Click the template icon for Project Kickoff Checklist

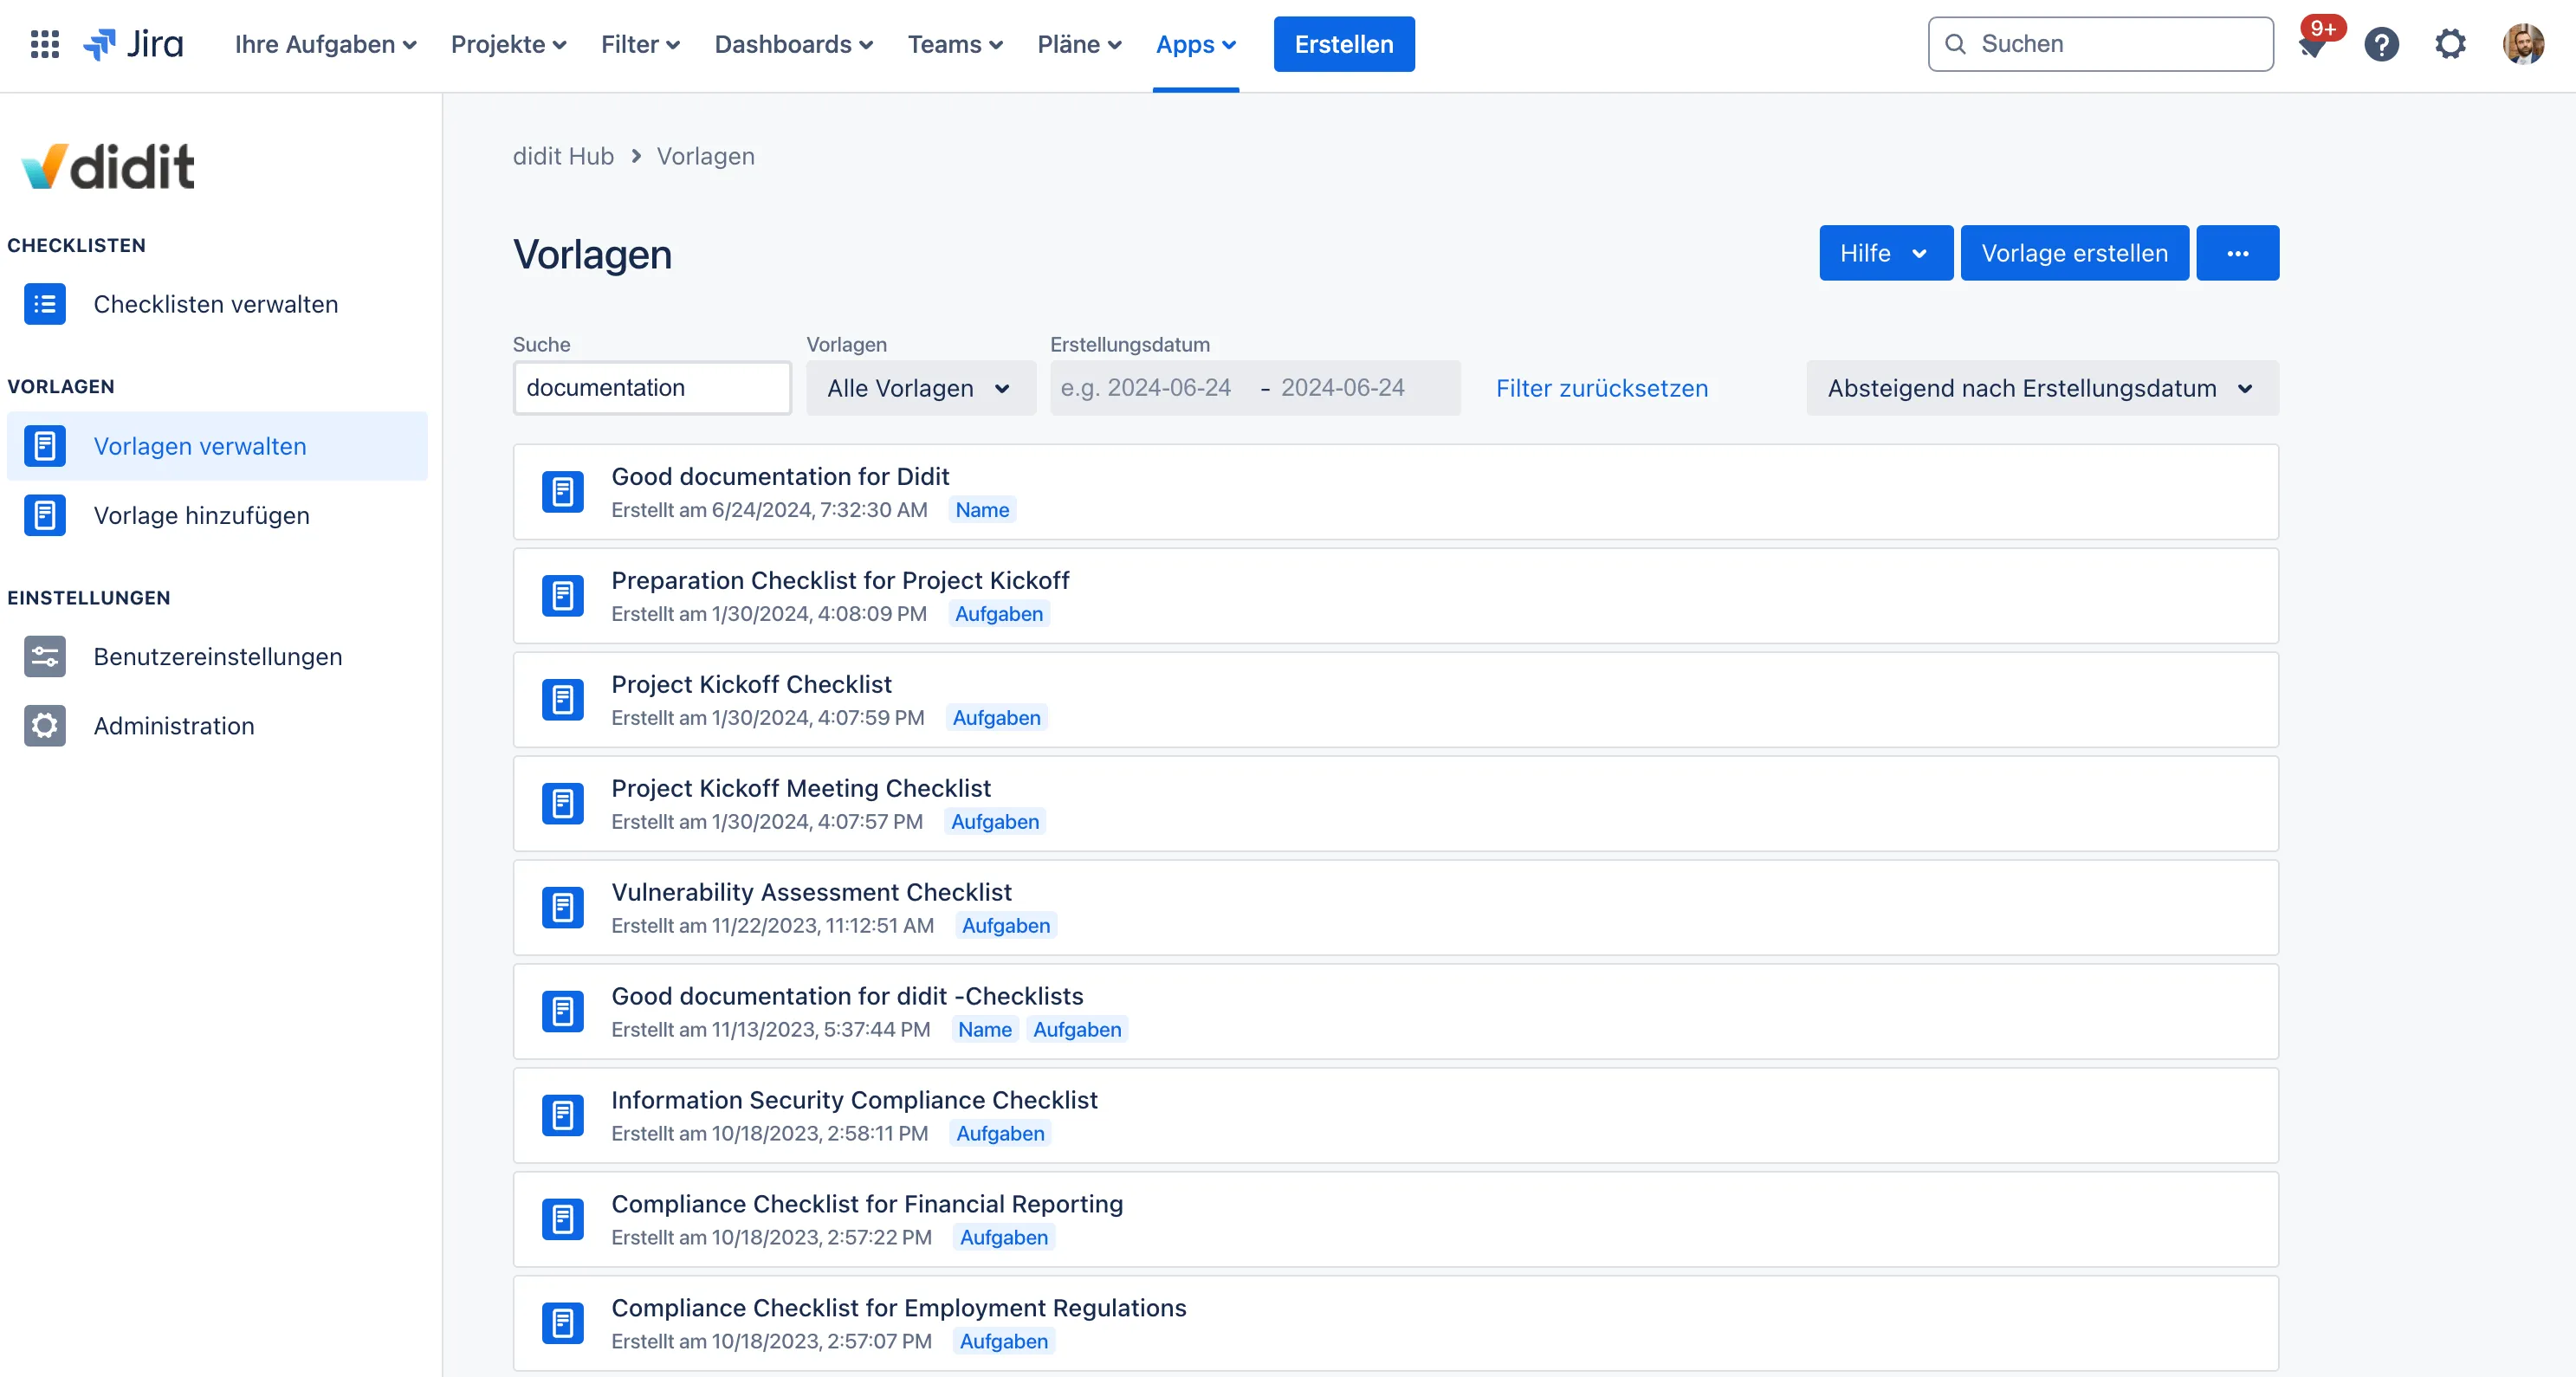pyautogui.click(x=563, y=700)
